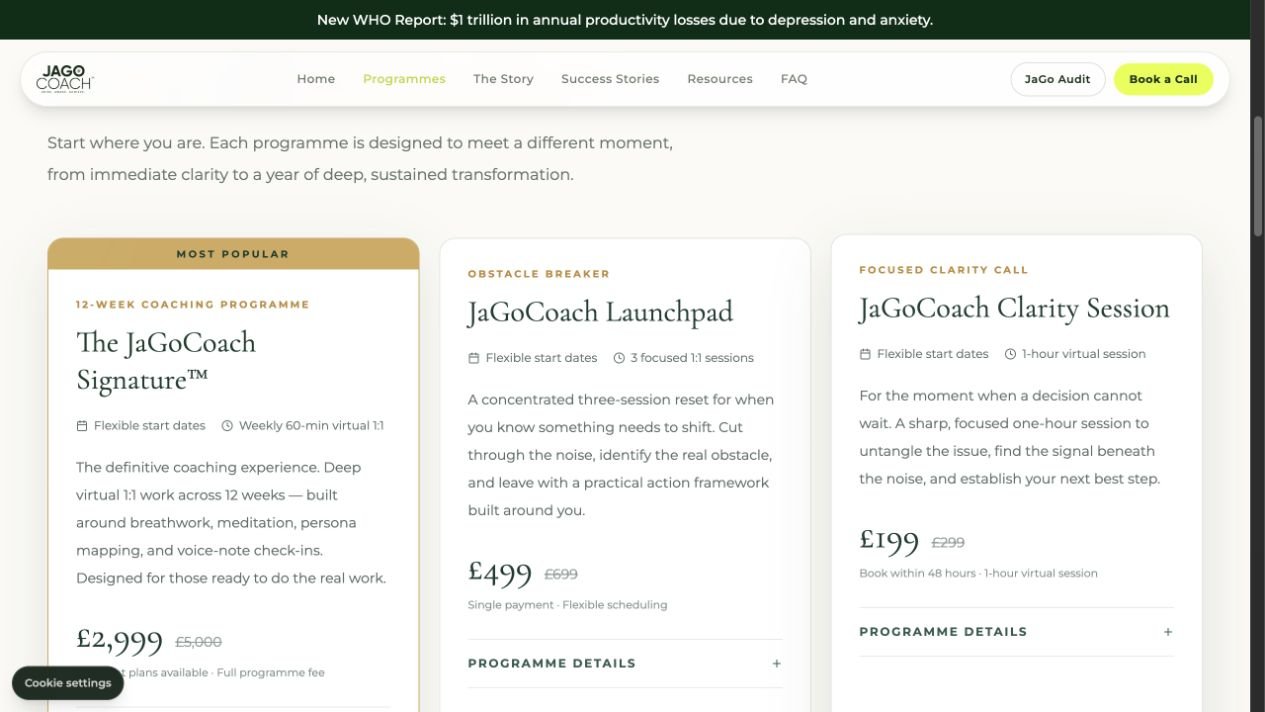Click the struck-through £5,000 price
The image size is (1265, 712).
pyautogui.click(x=198, y=642)
